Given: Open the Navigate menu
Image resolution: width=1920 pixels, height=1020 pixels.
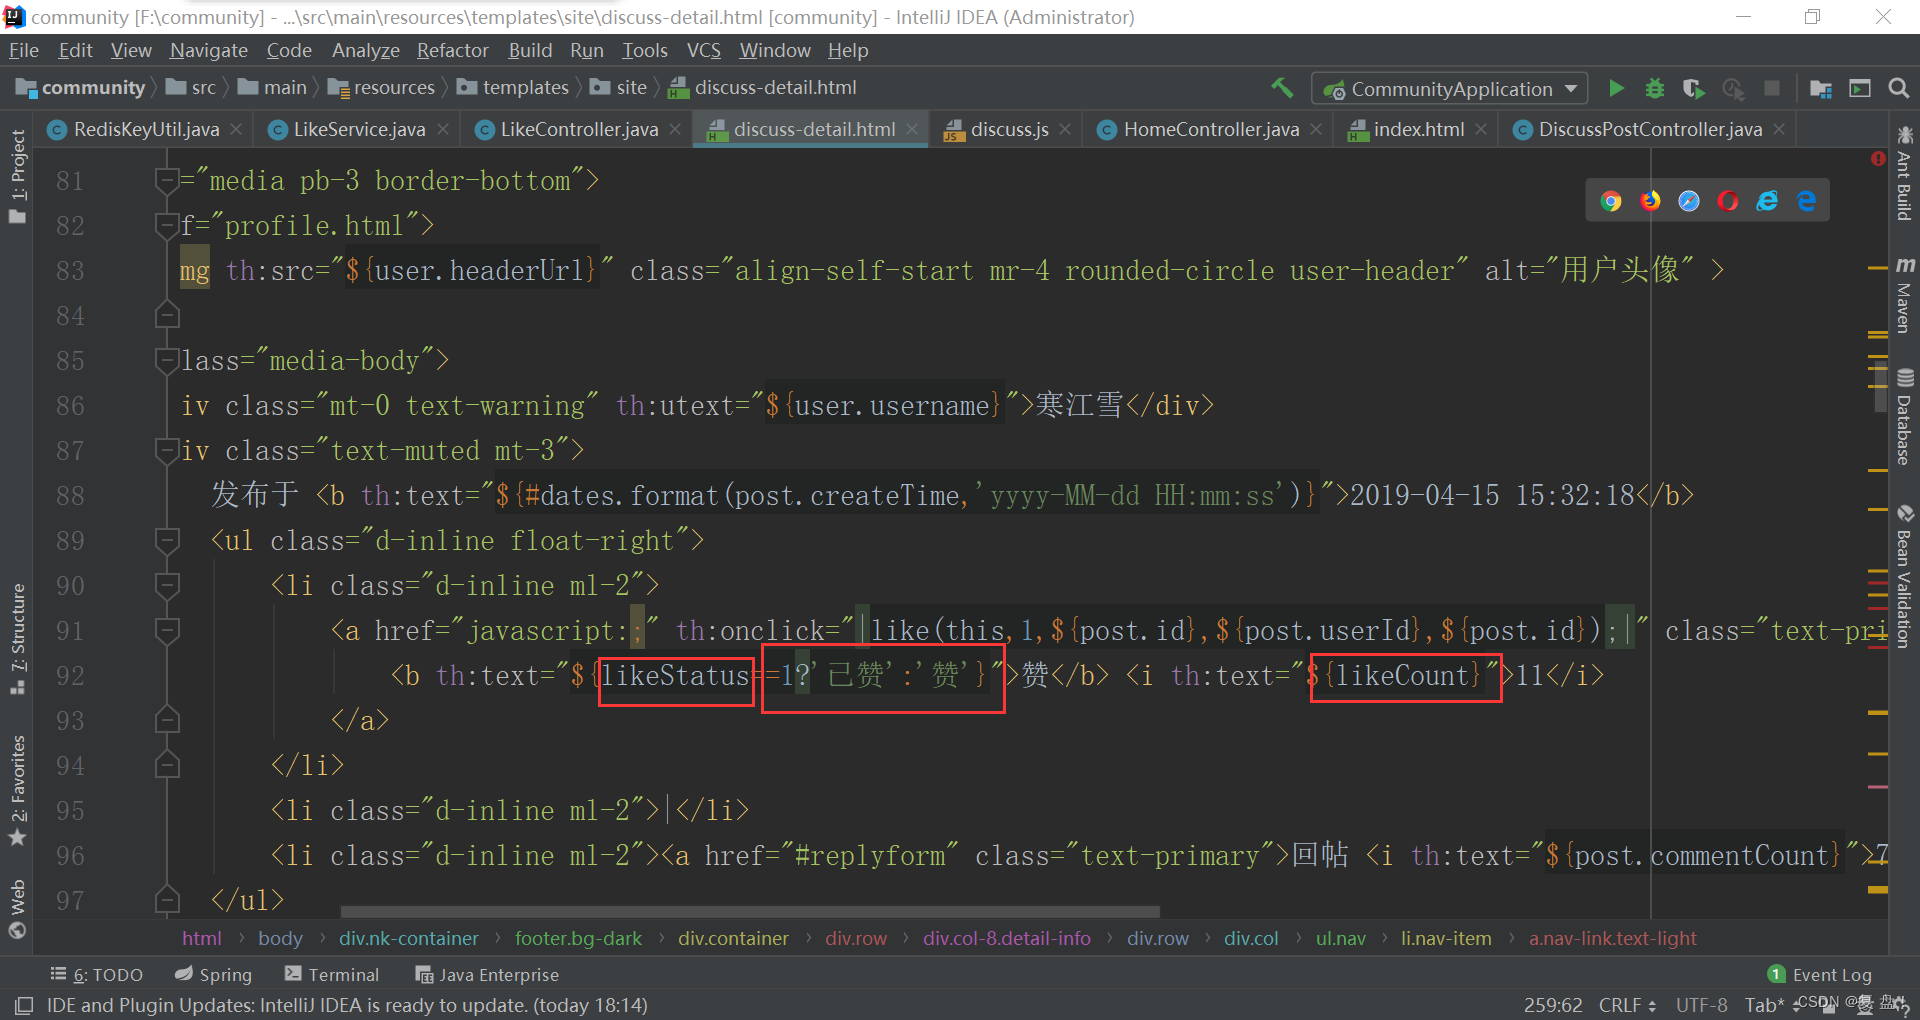Looking at the screenshot, I should [208, 50].
